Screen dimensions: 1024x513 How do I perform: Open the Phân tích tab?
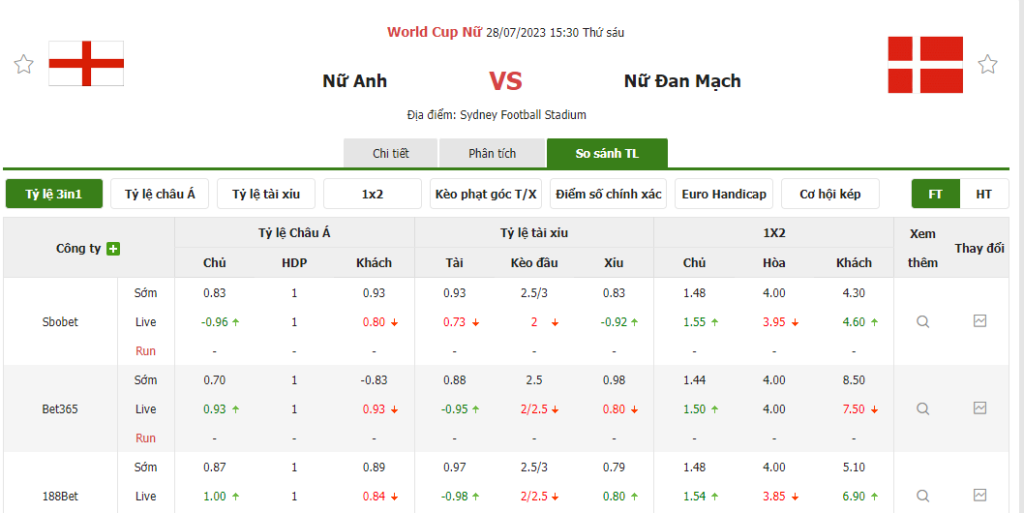pos(492,153)
